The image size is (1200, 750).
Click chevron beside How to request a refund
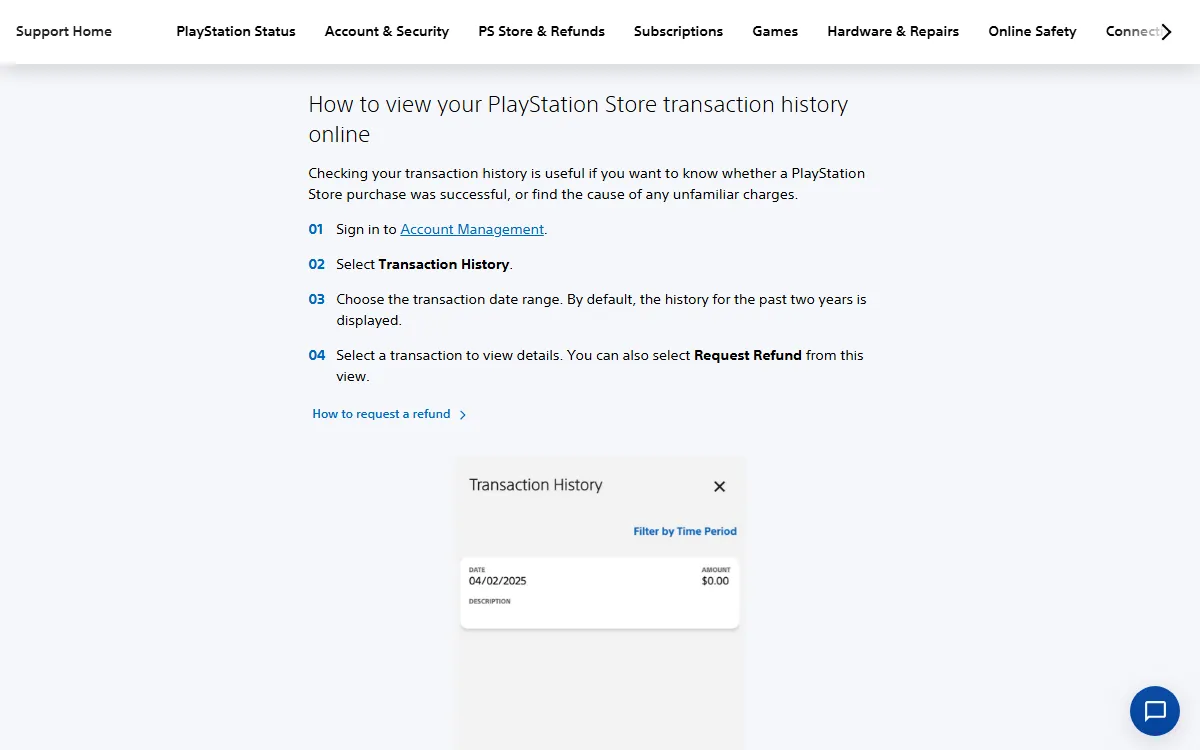coord(462,414)
